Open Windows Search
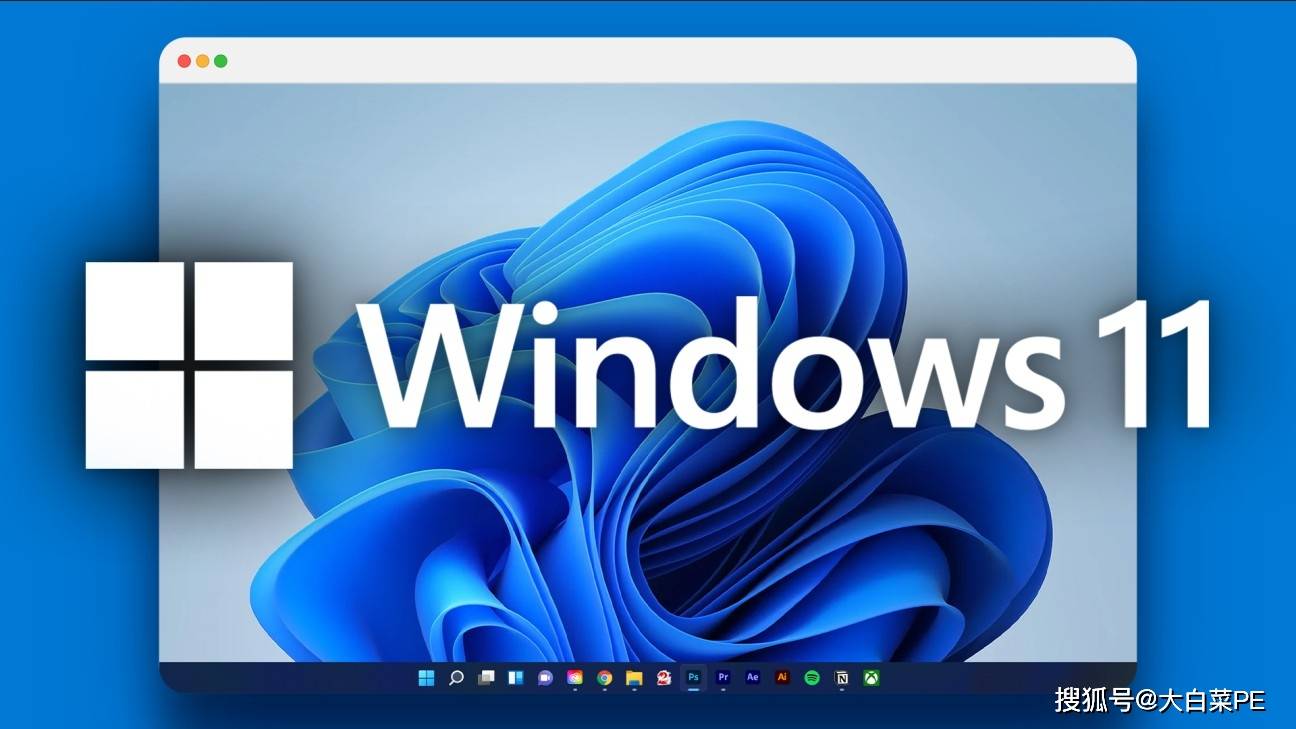The image size is (1296, 729). click(456, 678)
